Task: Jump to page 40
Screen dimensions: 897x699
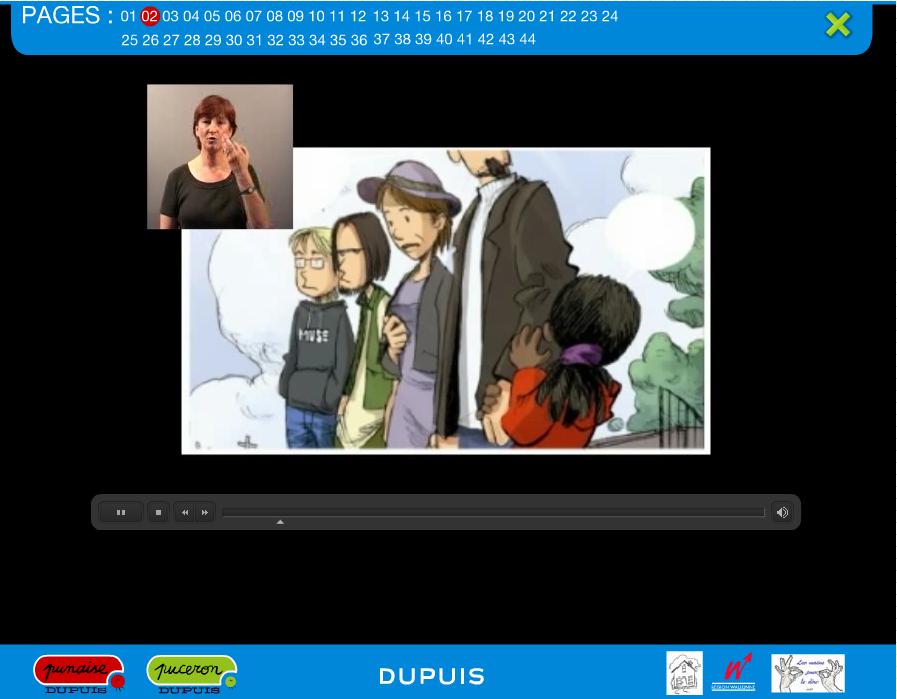Action: [x=444, y=39]
